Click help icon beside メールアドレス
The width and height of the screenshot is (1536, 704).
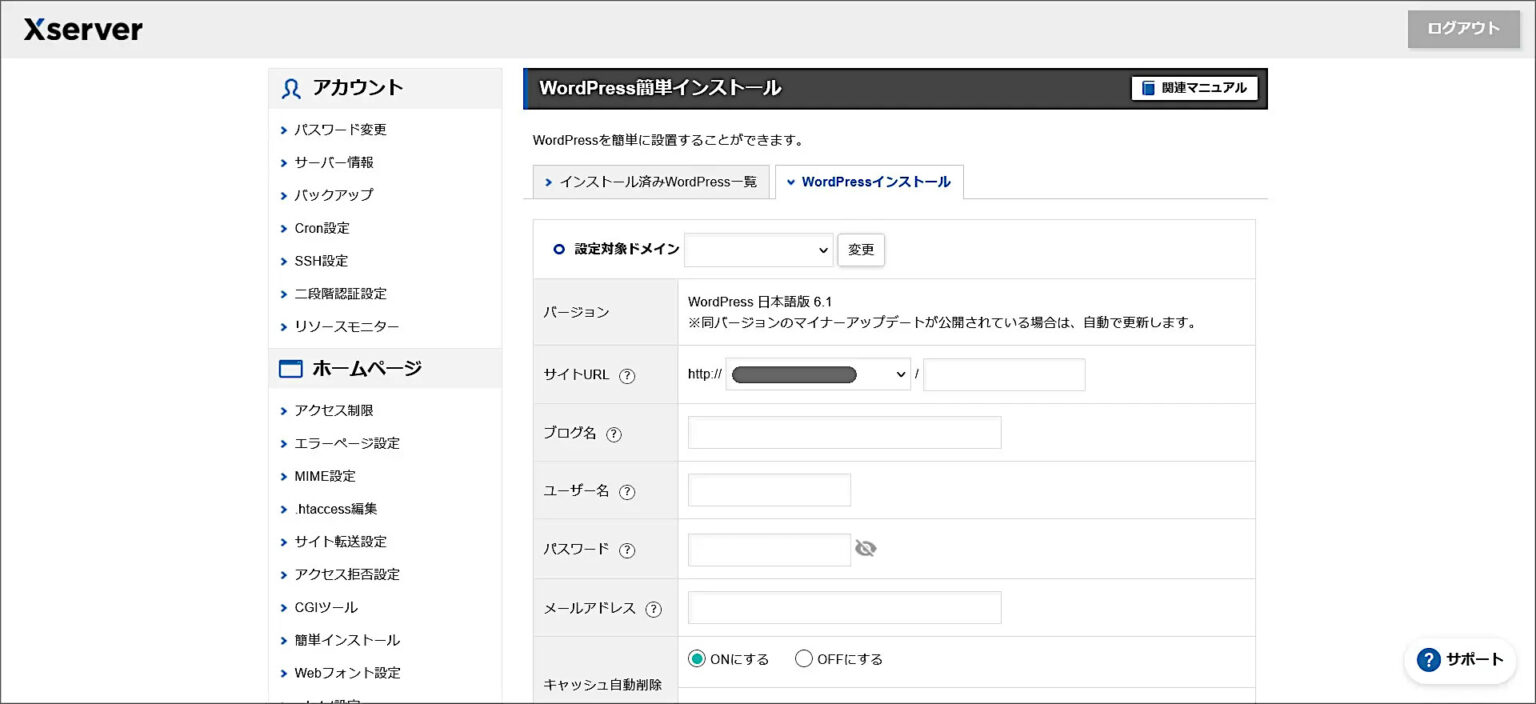coord(653,609)
